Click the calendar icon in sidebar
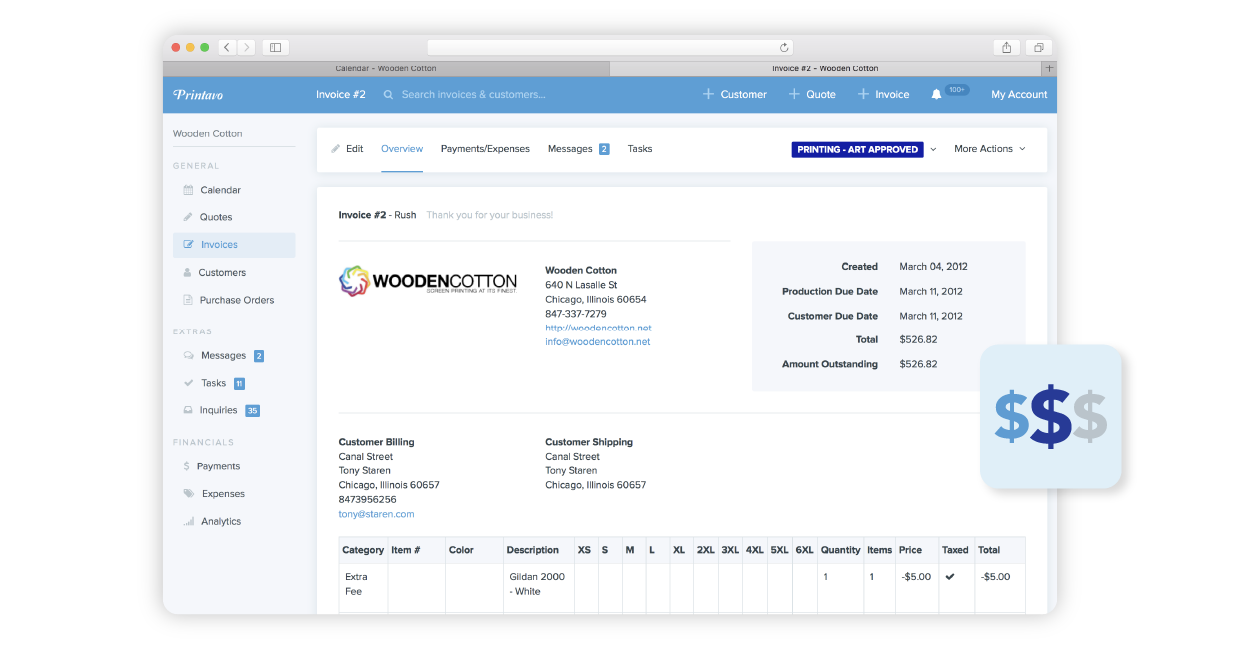Viewport: 1250px width, 667px height. tap(188, 190)
